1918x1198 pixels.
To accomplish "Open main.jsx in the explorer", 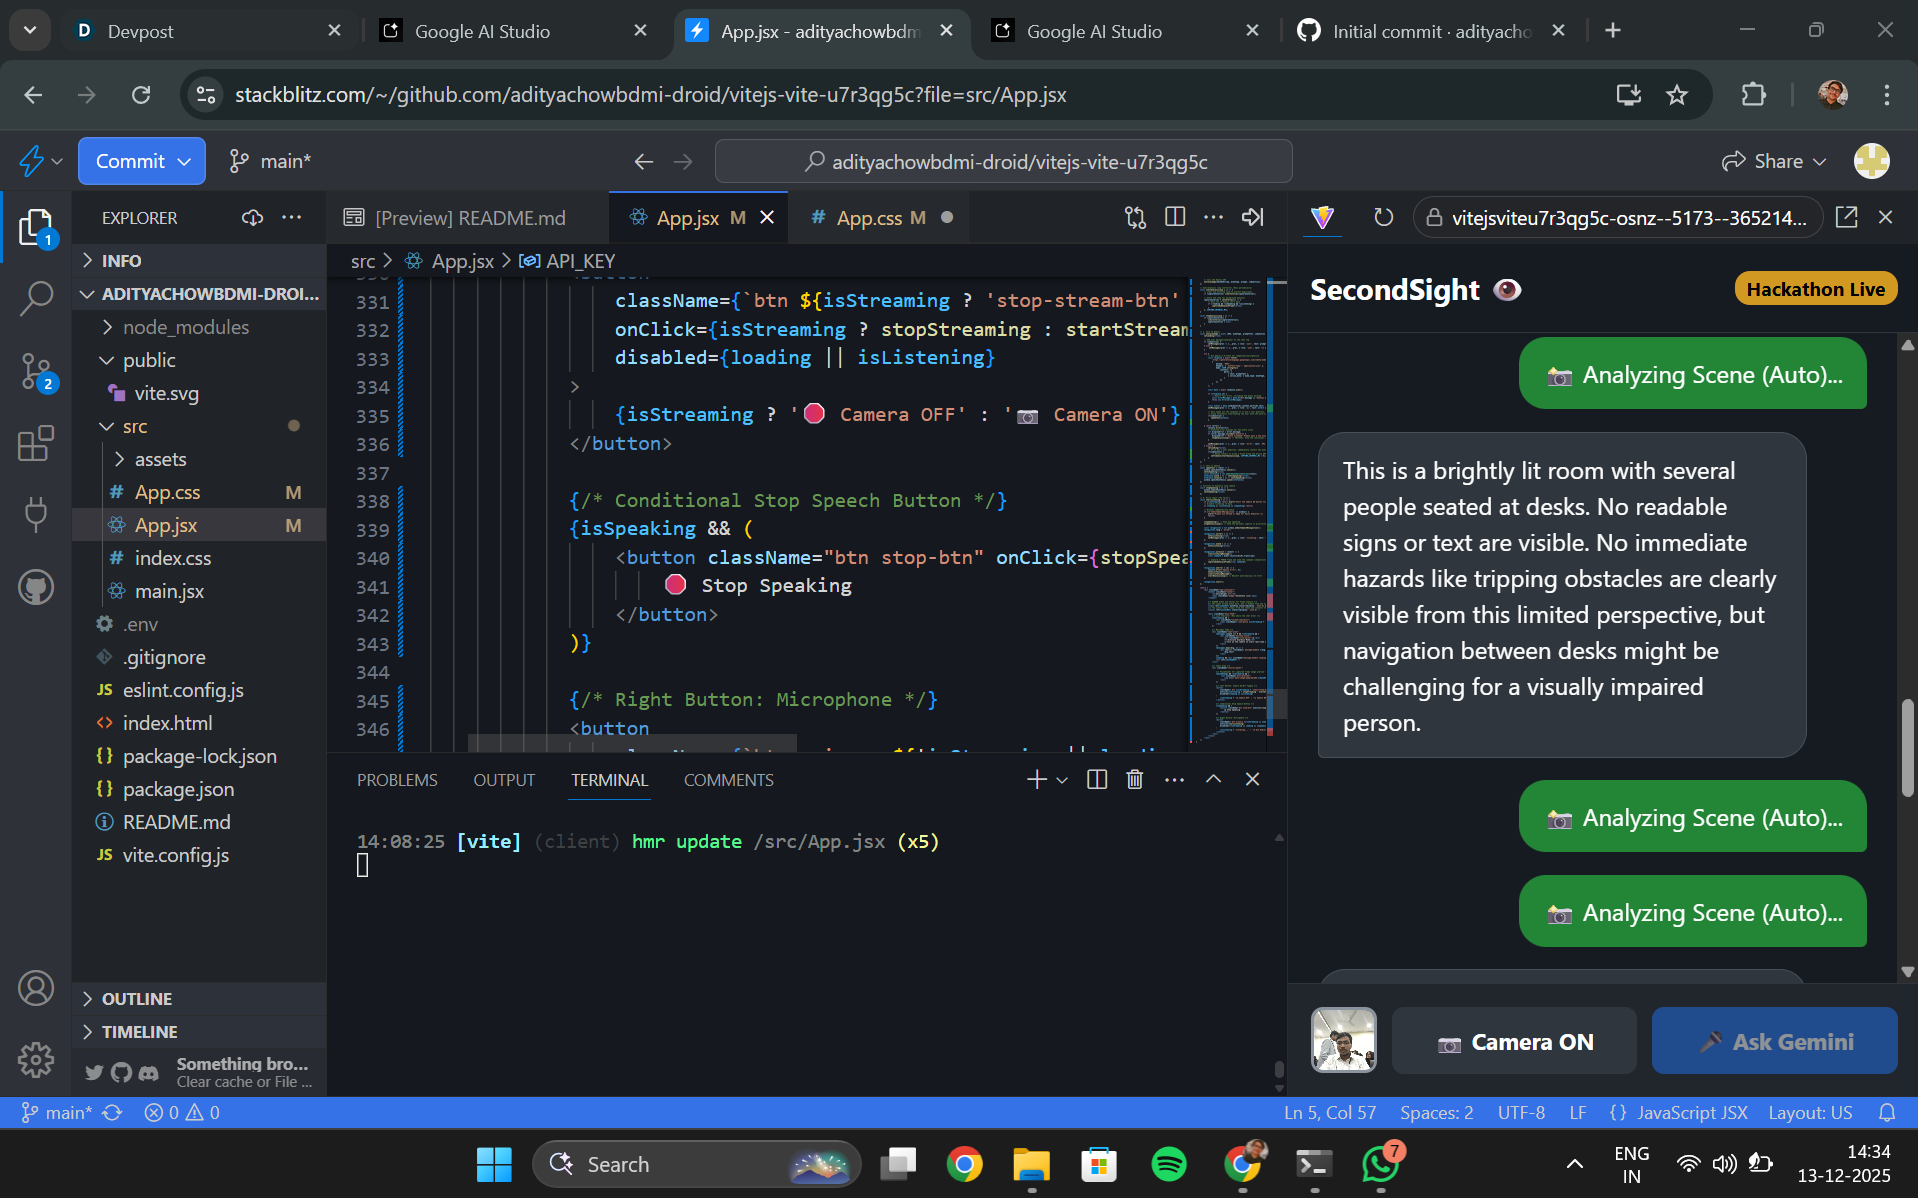I will pyautogui.click(x=169, y=591).
